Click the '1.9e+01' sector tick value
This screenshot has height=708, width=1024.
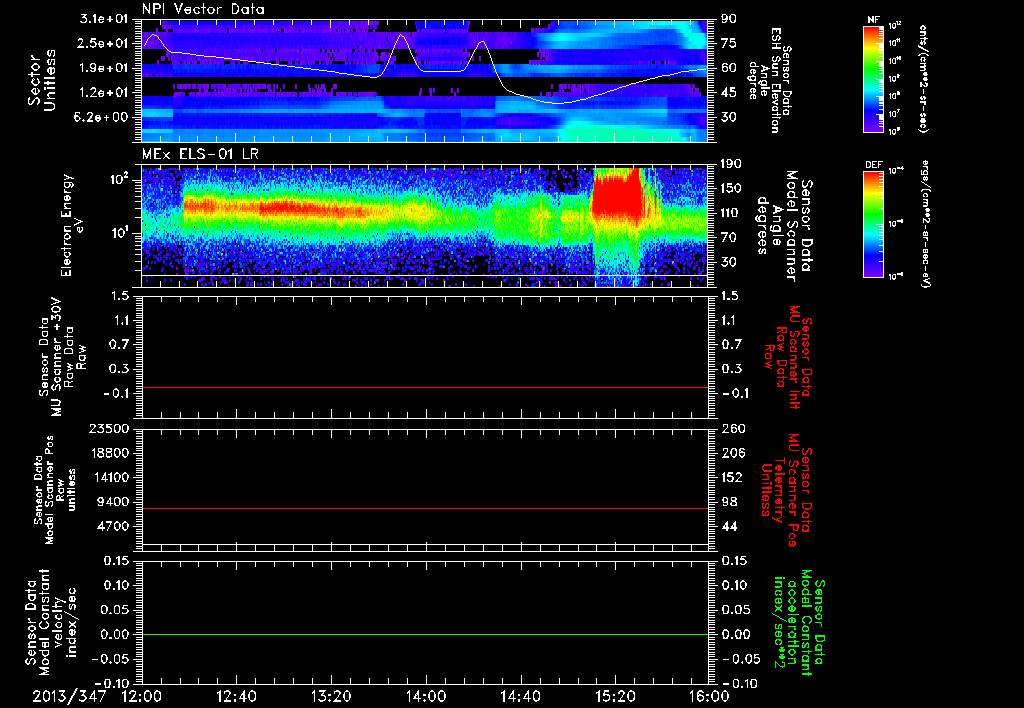[x=104, y=68]
